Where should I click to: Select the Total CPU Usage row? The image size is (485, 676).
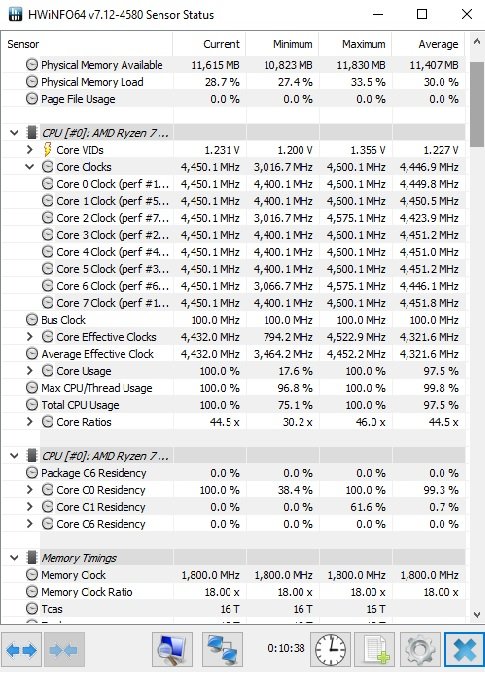click(233, 405)
